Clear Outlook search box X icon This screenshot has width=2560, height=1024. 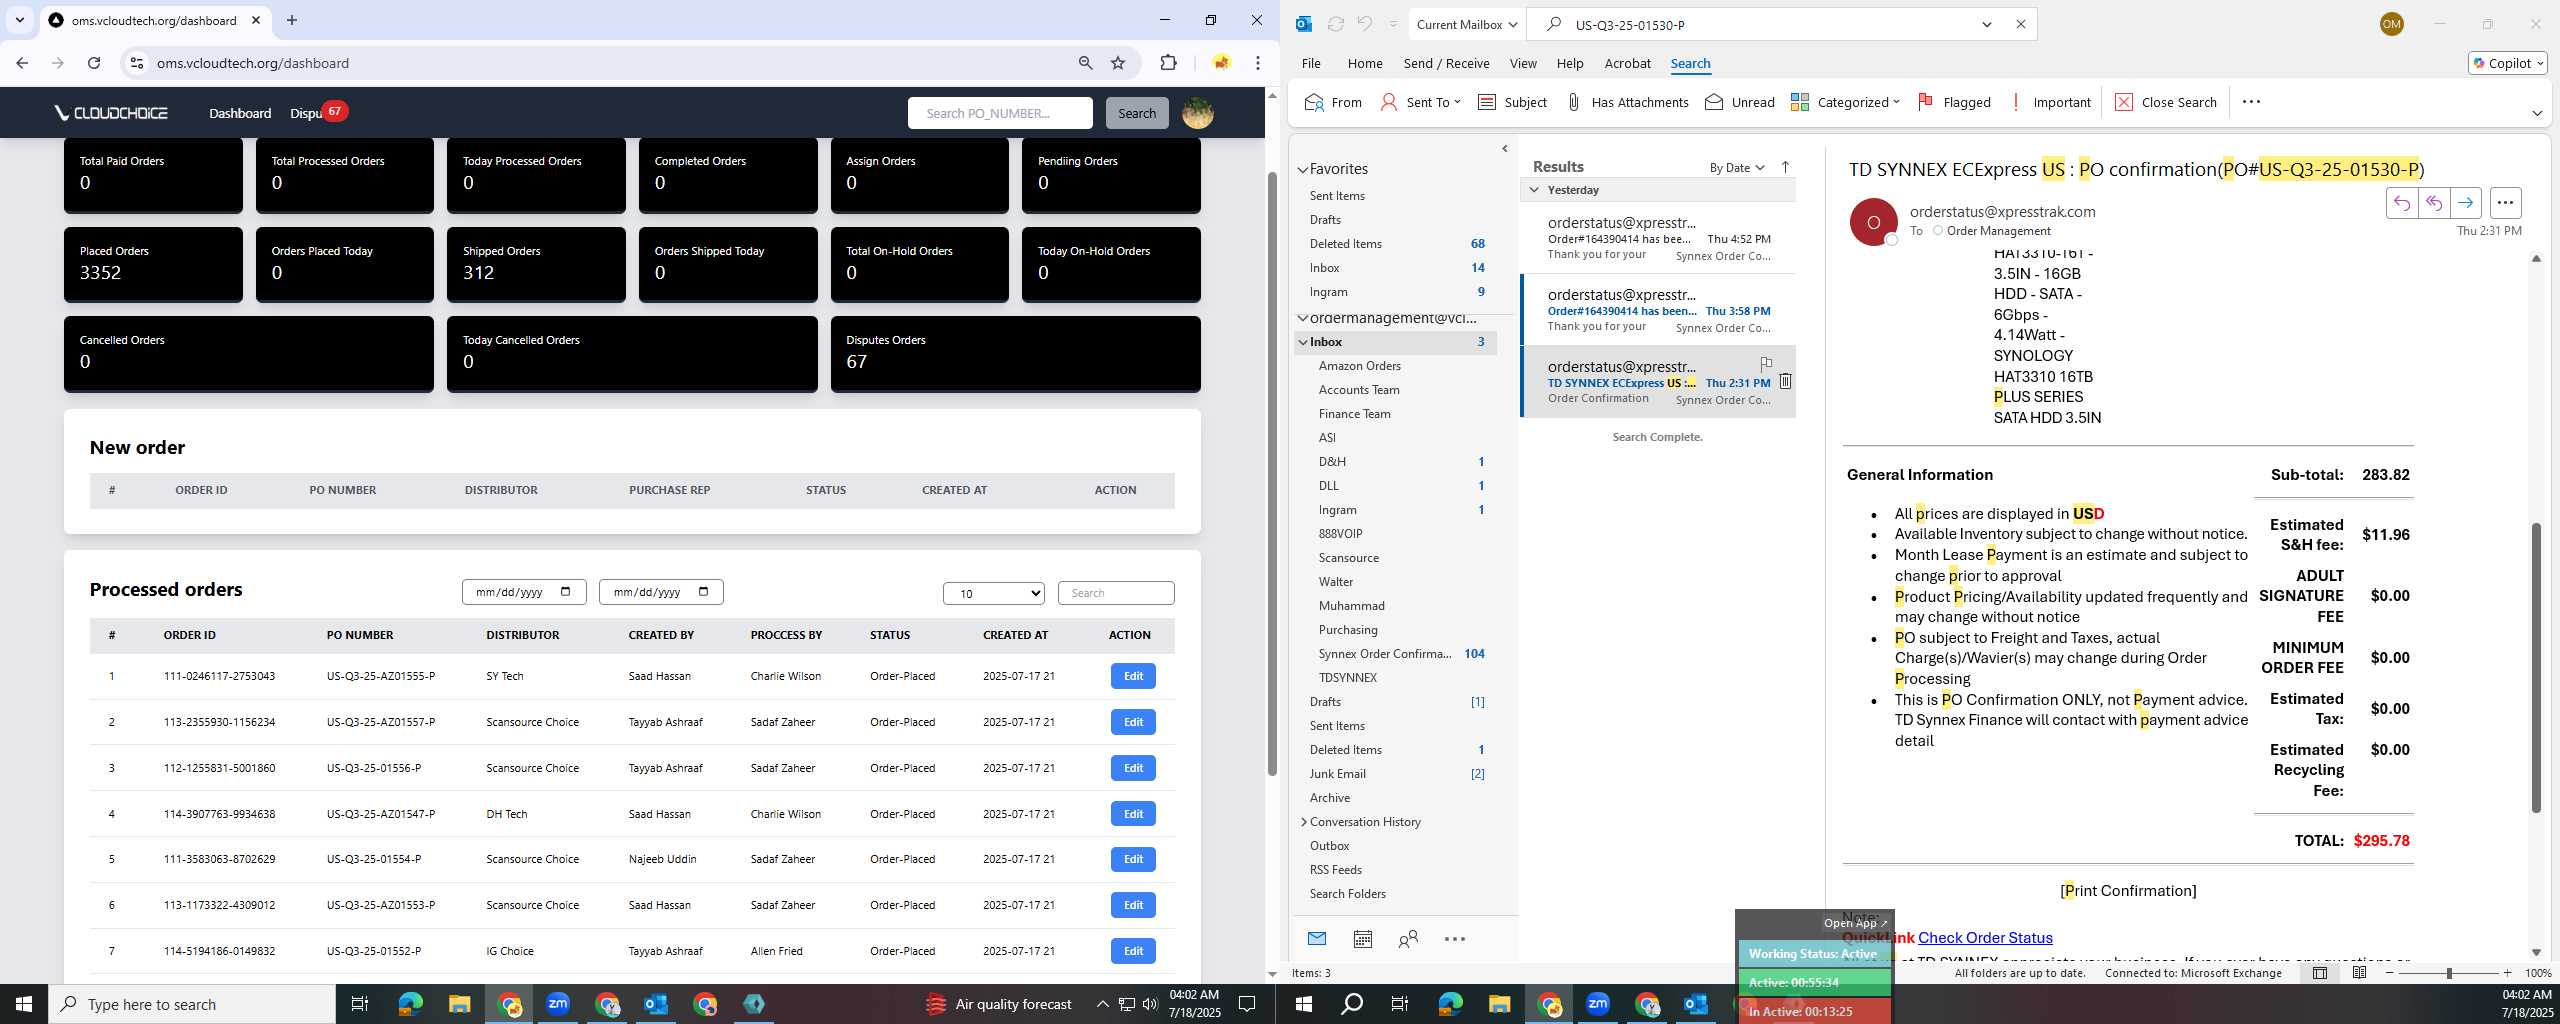2020,24
